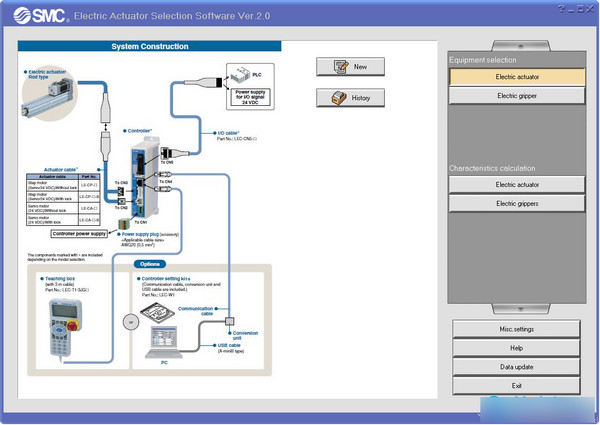Click the I/O cable label
Image resolution: width=600 pixels, height=425 pixels.
pyautogui.click(x=228, y=133)
